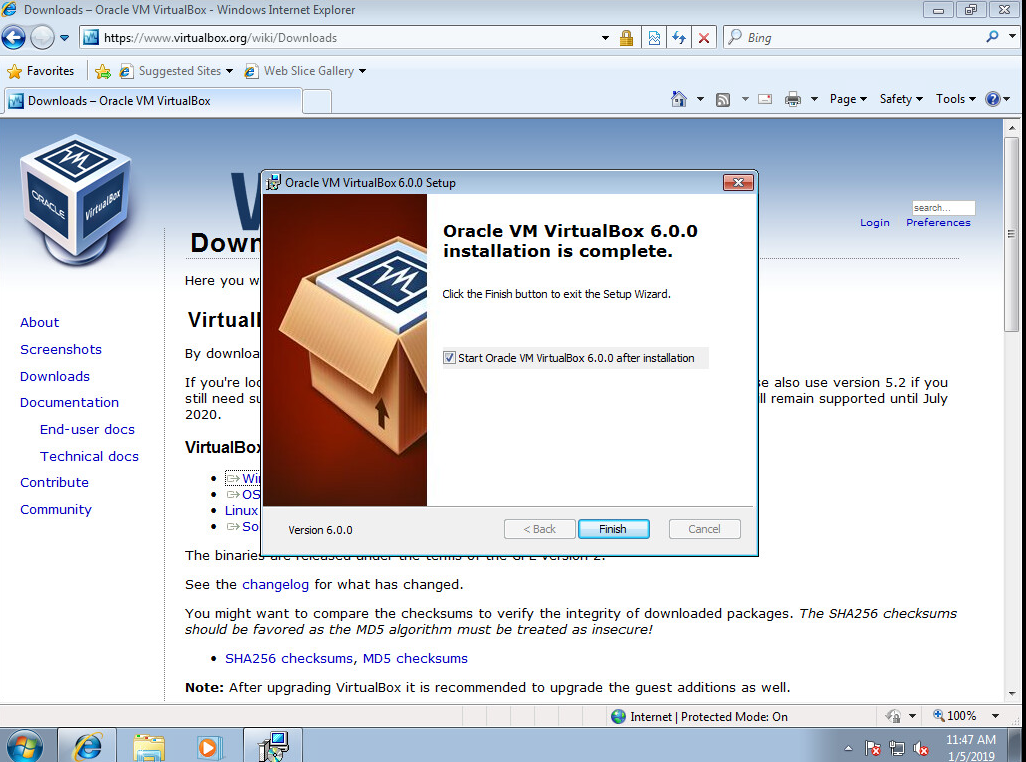Click the page vertical scrollbar thumb
The width and height of the screenshot is (1026, 762).
pyautogui.click(x=1012, y=234)
